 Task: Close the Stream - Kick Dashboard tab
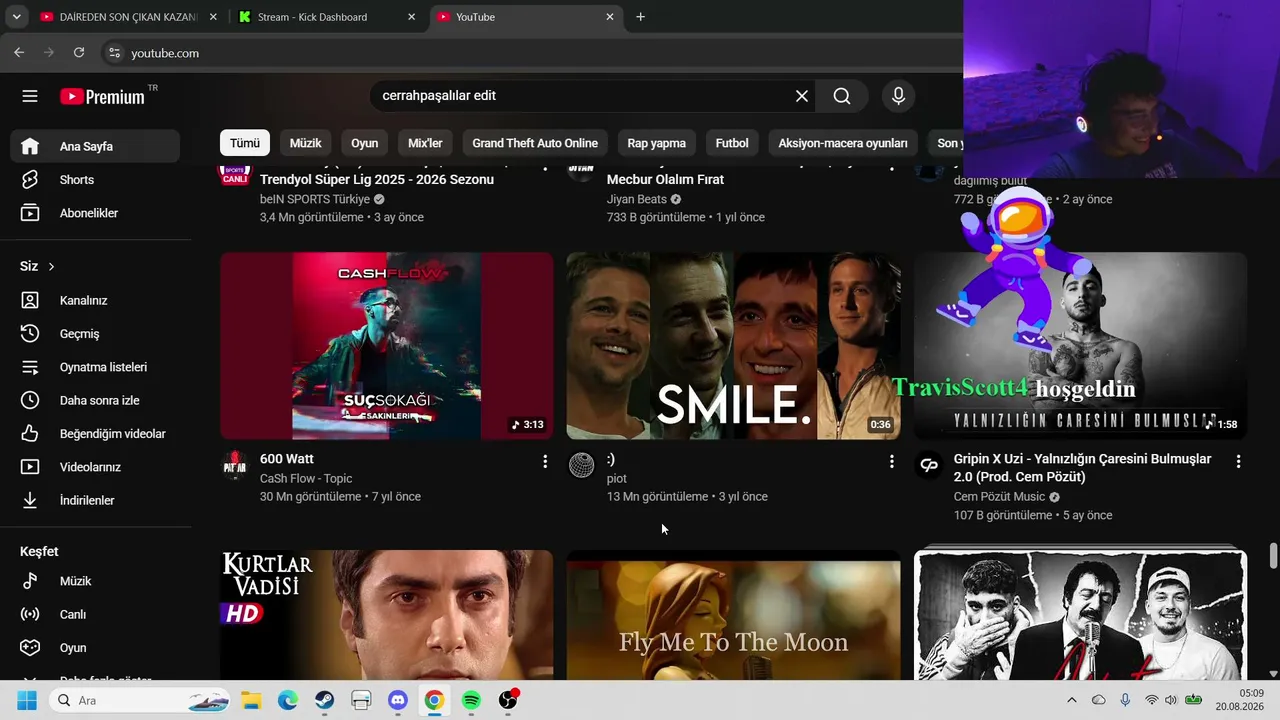[412, 17]
